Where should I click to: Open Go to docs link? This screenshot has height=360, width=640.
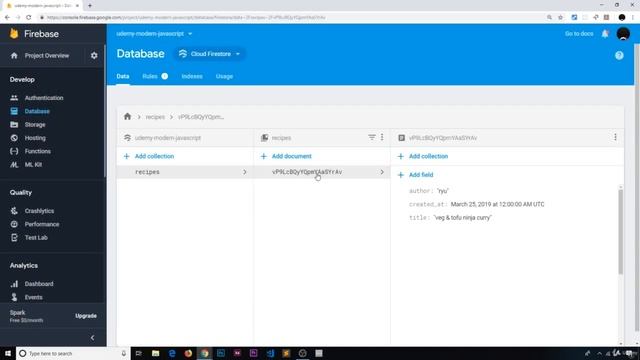point(579,34)
